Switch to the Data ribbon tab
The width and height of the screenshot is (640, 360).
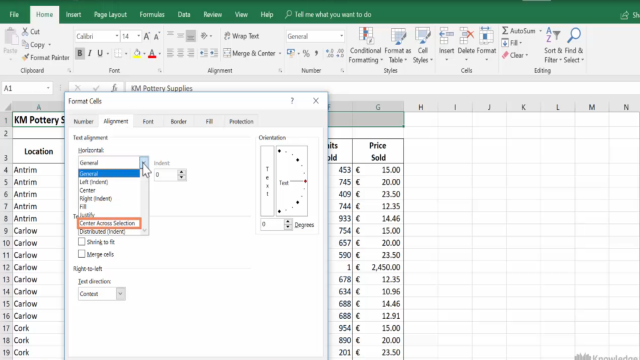[184, 15]
